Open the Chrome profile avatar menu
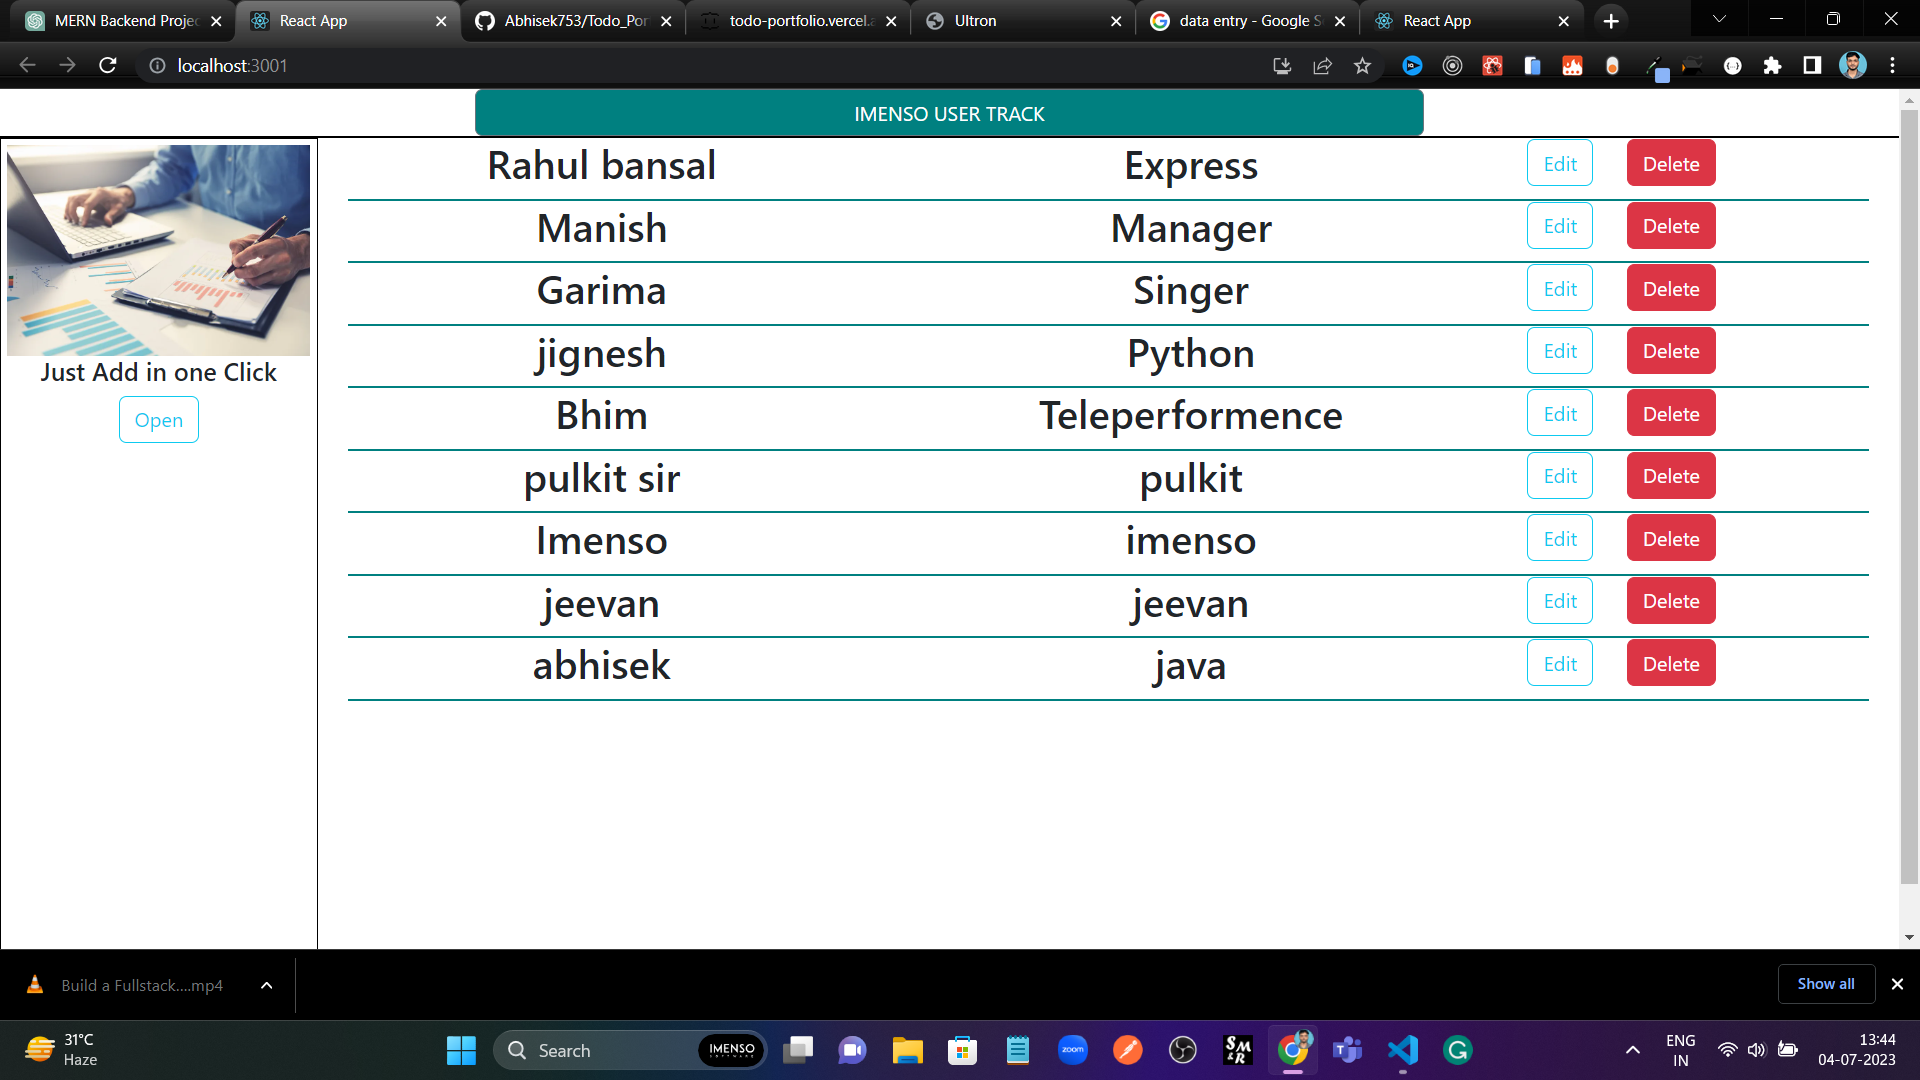 (x=1853, y=66)
